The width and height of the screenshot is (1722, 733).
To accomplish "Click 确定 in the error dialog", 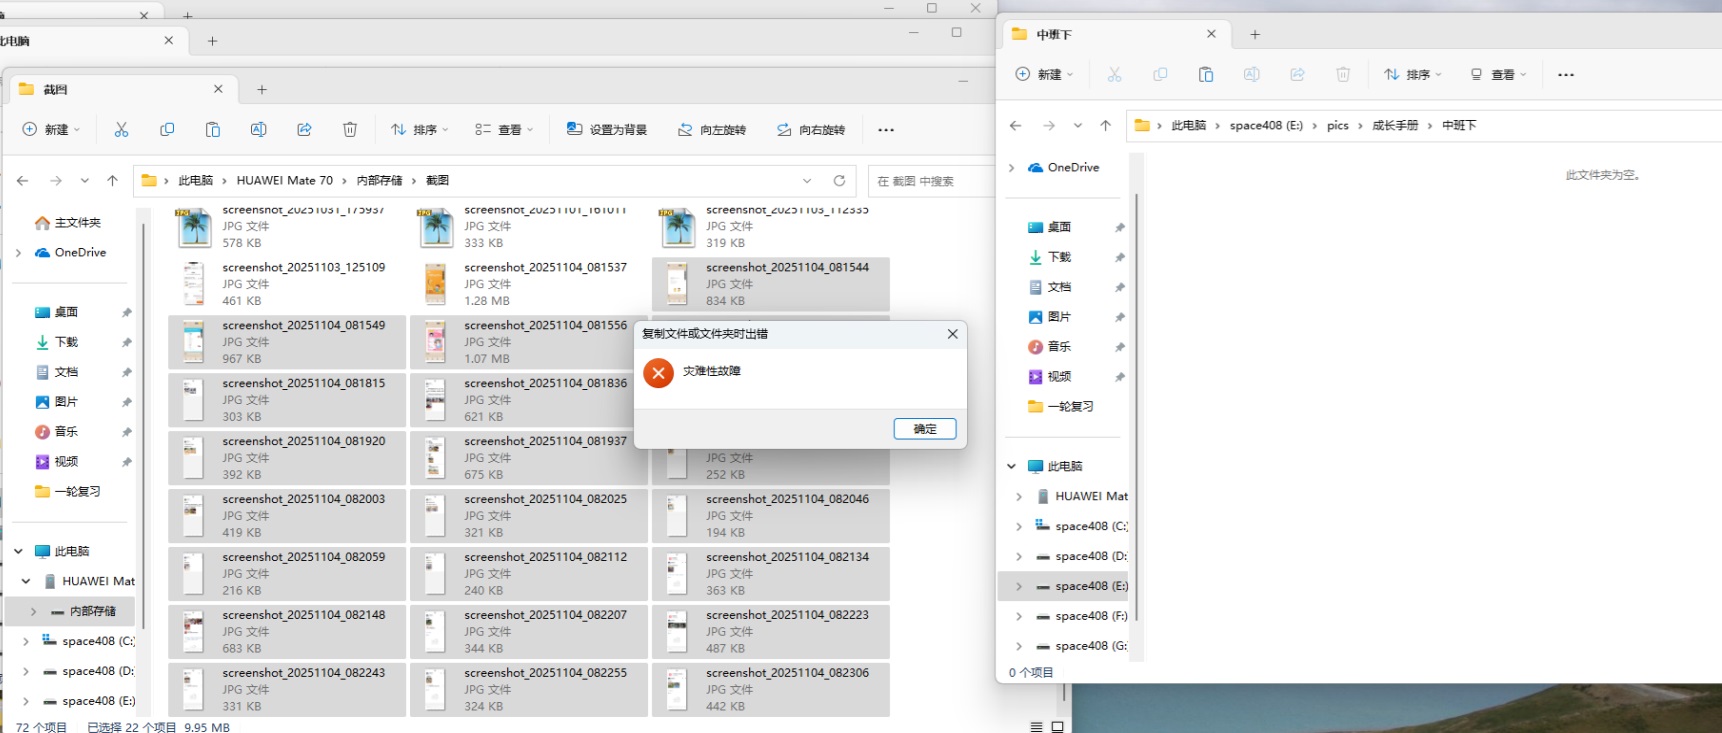I will (925, 429).
